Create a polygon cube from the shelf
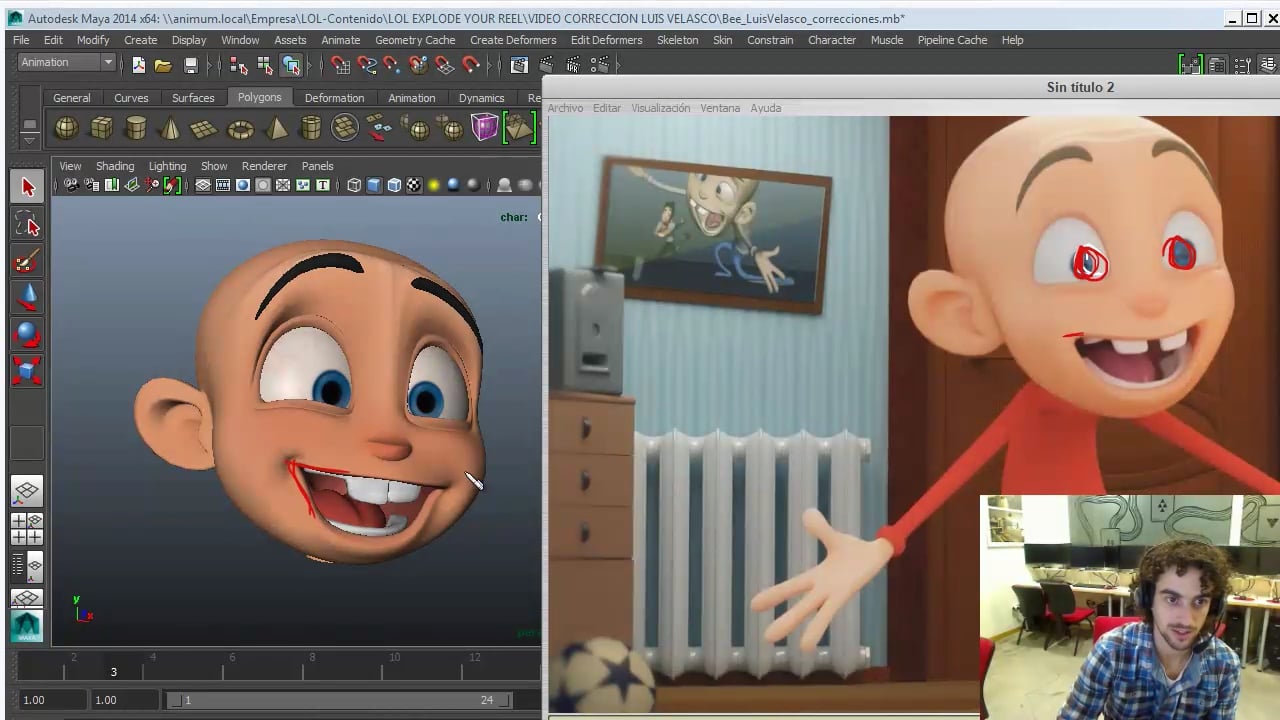1280x720 pixels. click(x=101, y=128)
